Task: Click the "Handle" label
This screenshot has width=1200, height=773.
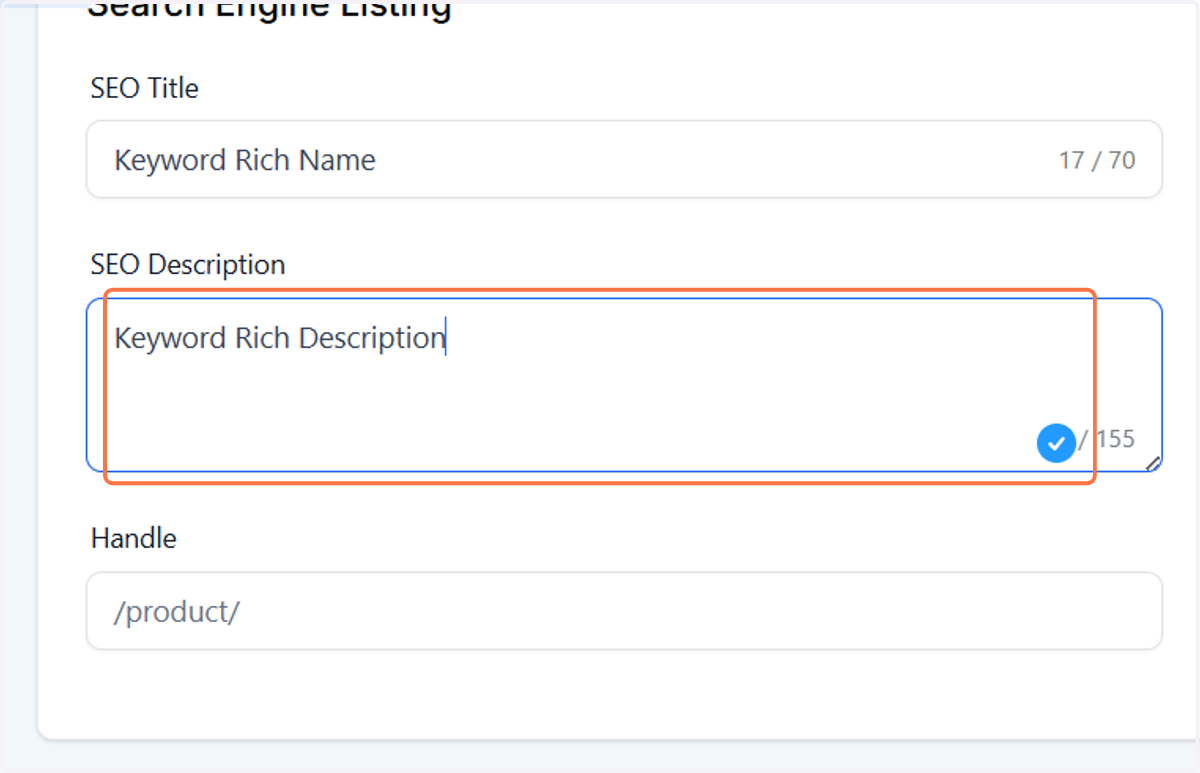Action: (134, 538)
